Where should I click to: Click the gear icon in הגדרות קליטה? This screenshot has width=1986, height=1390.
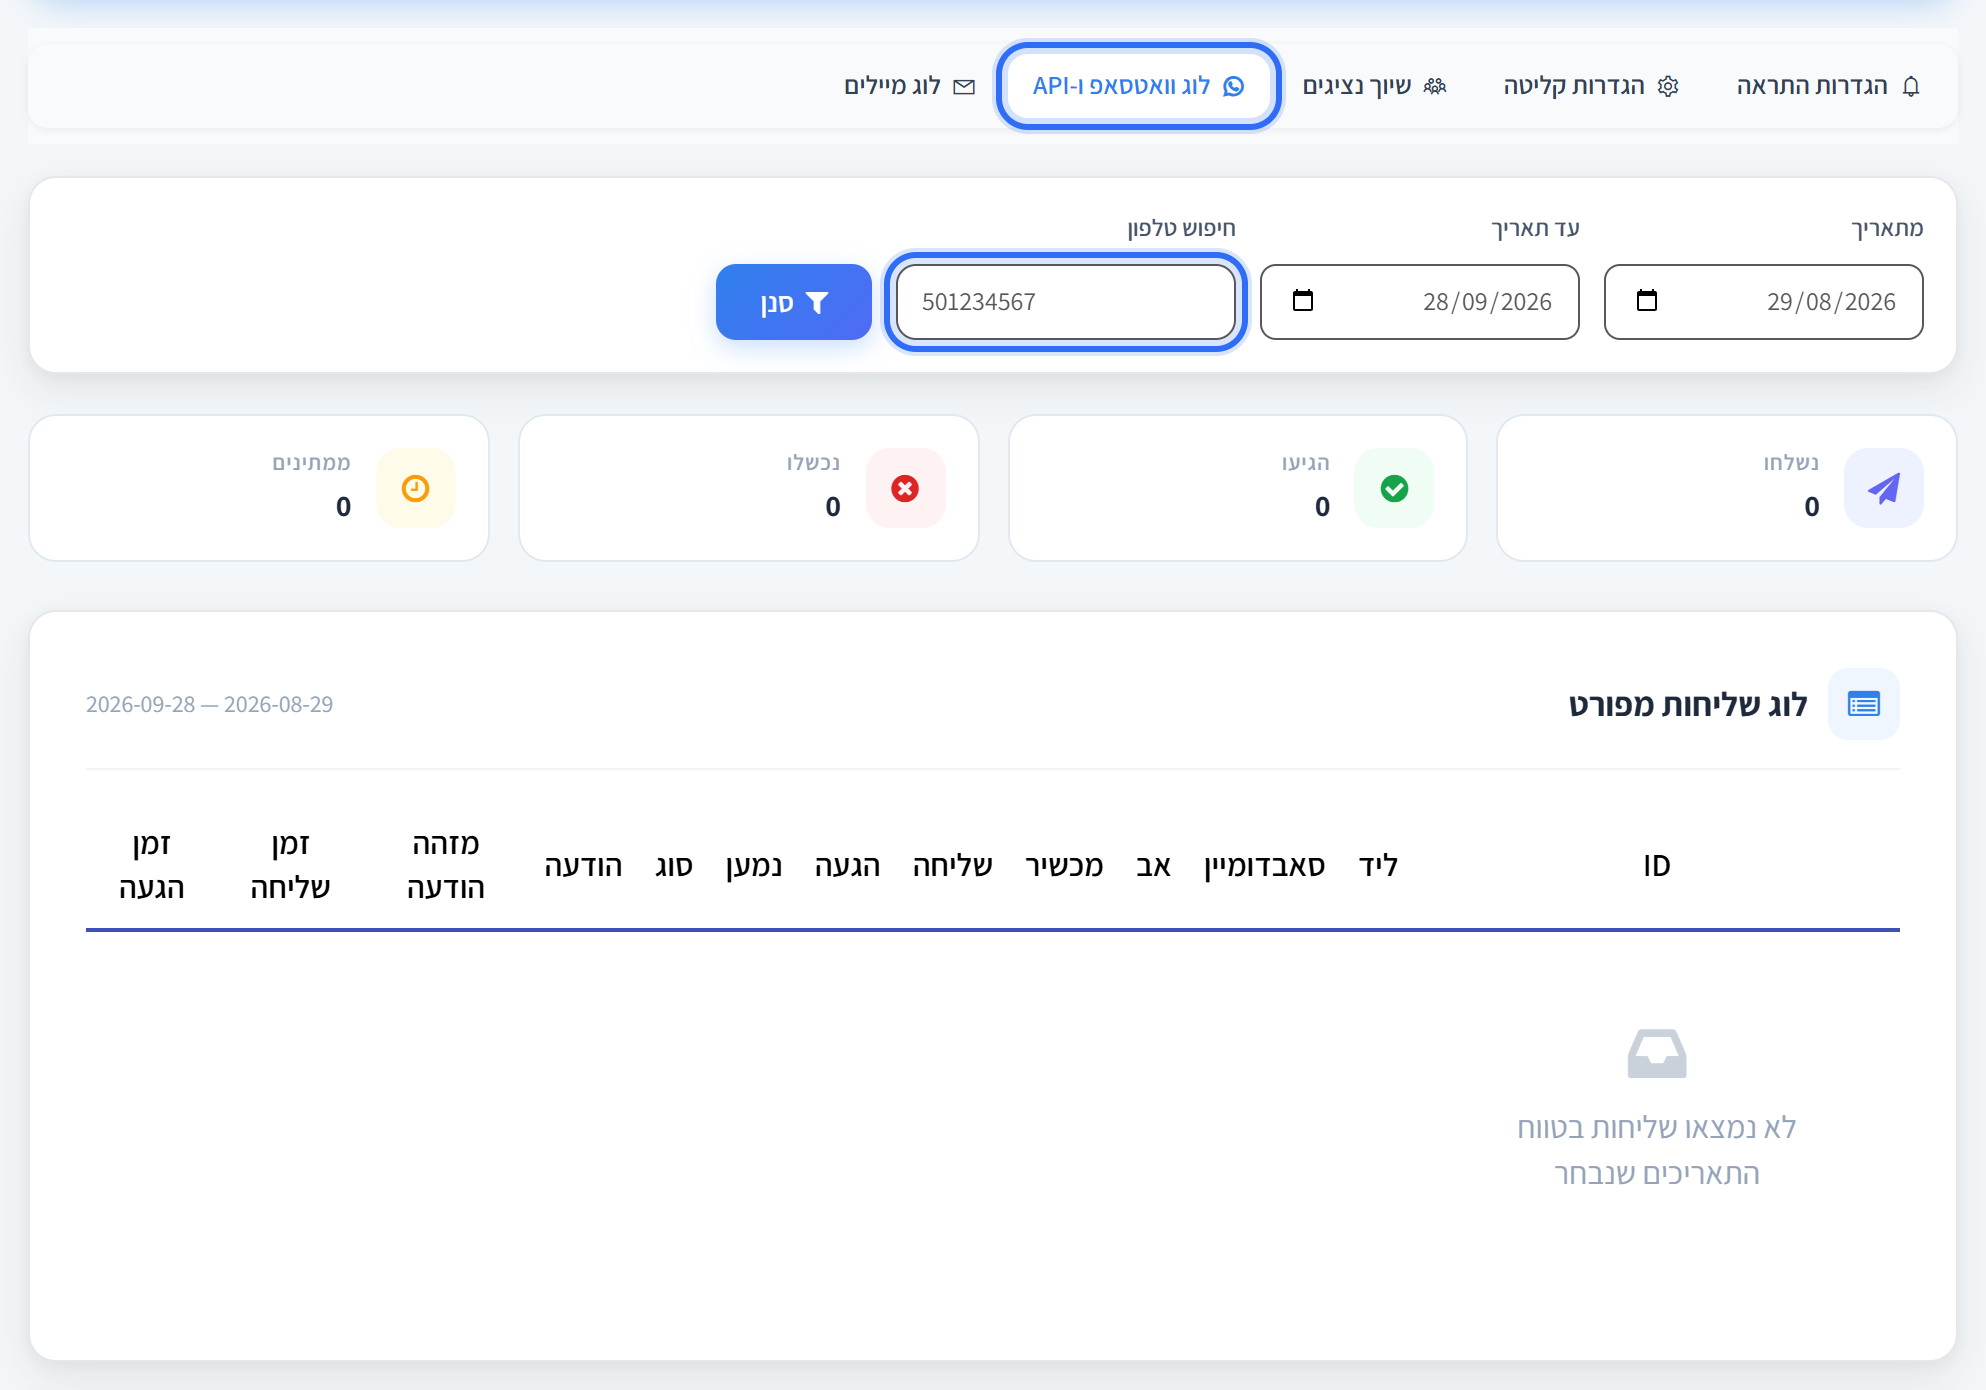coord(1668,86)
